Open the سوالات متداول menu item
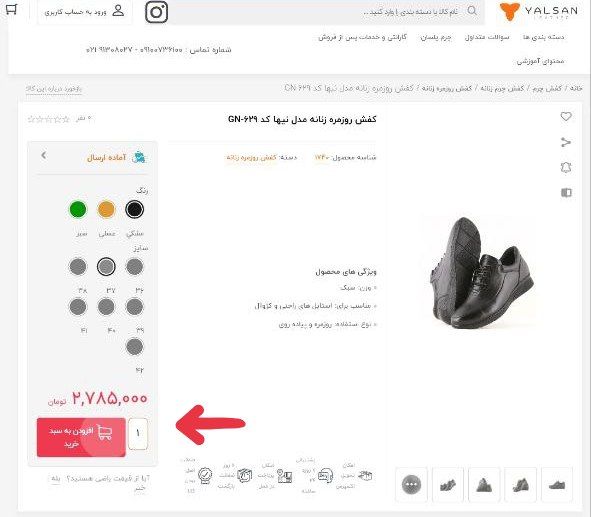Image resolution: width=591 pixels, height=517 pixels. click(x=487, y=37)
